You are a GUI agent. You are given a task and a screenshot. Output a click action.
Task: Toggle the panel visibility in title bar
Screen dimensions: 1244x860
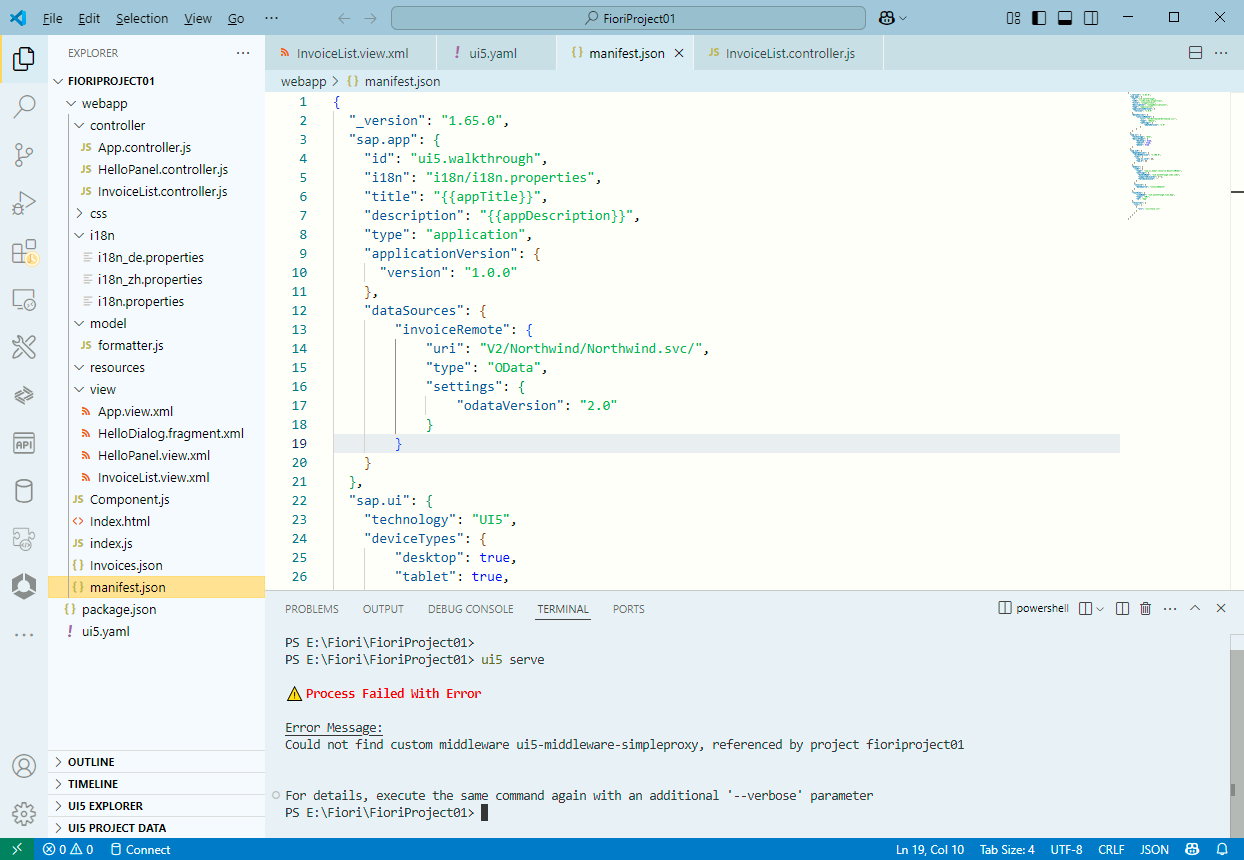(x=1063, y=17)
